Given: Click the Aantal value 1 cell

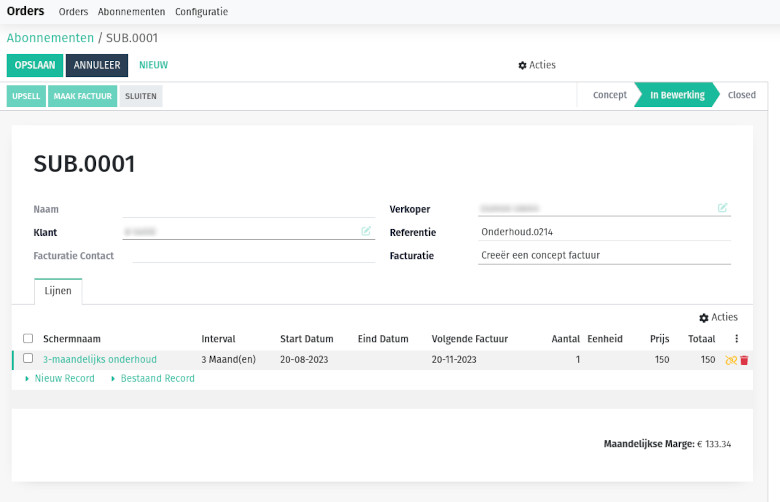Looking at the screenshot, I should [x=578, y=359].
